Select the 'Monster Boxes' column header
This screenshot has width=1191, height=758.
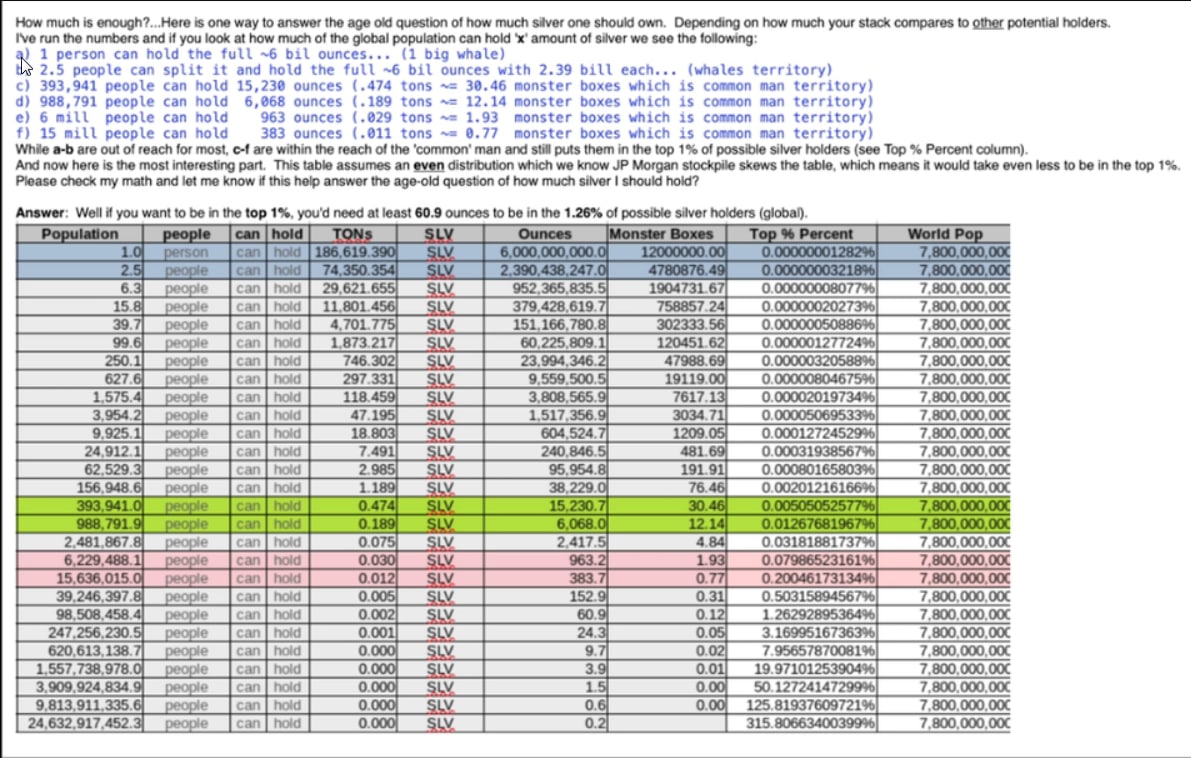[667, 234]
